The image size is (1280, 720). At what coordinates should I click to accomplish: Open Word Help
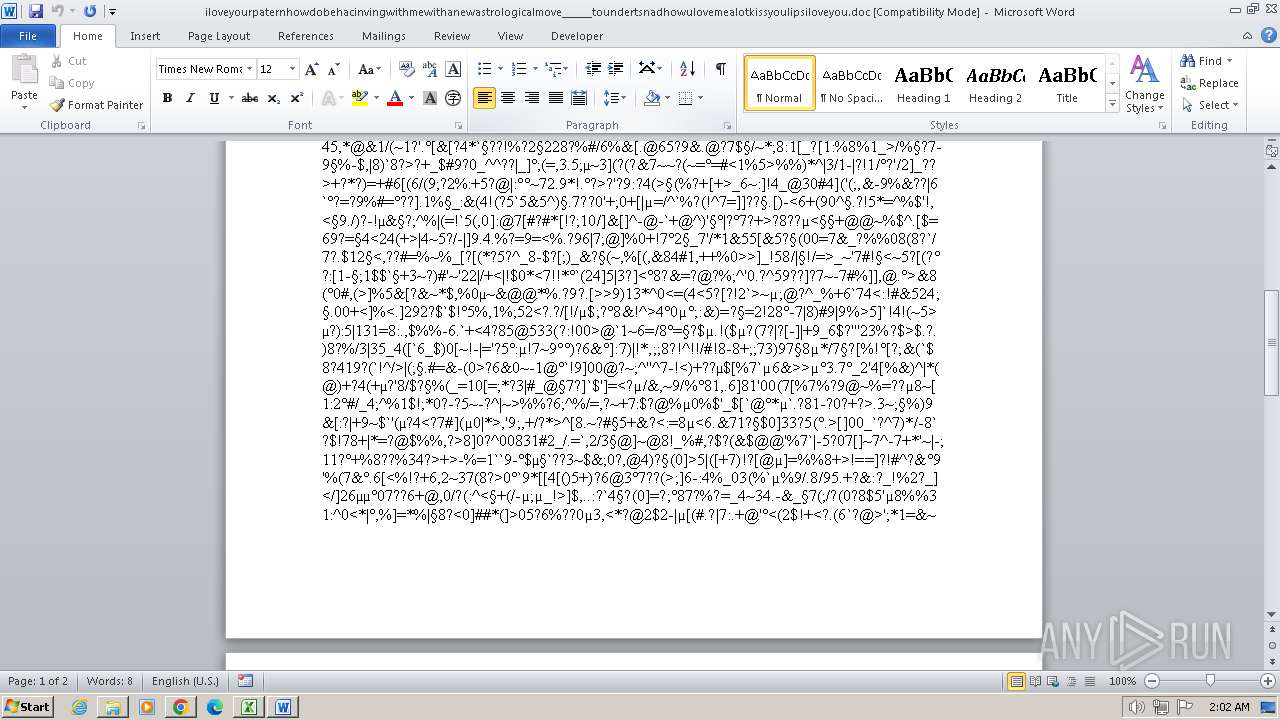(x=1269, y=35)
